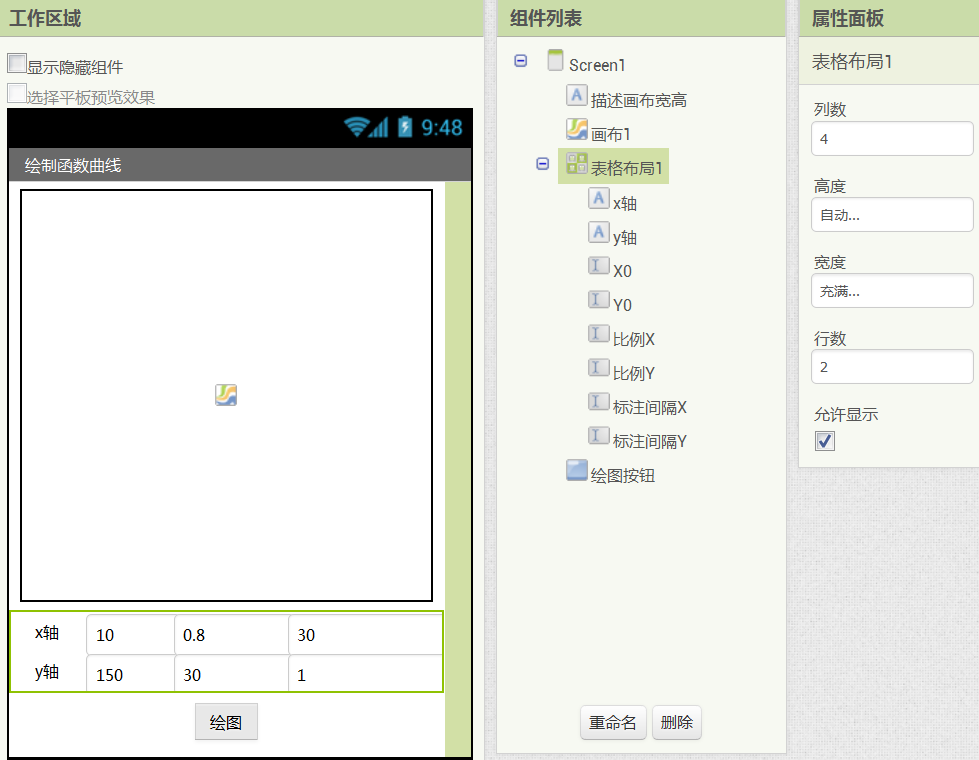Click table layout icon beside 表格布局1
Image resolution: width=979 pixels, height=760 pixels.
pos(576,163)
